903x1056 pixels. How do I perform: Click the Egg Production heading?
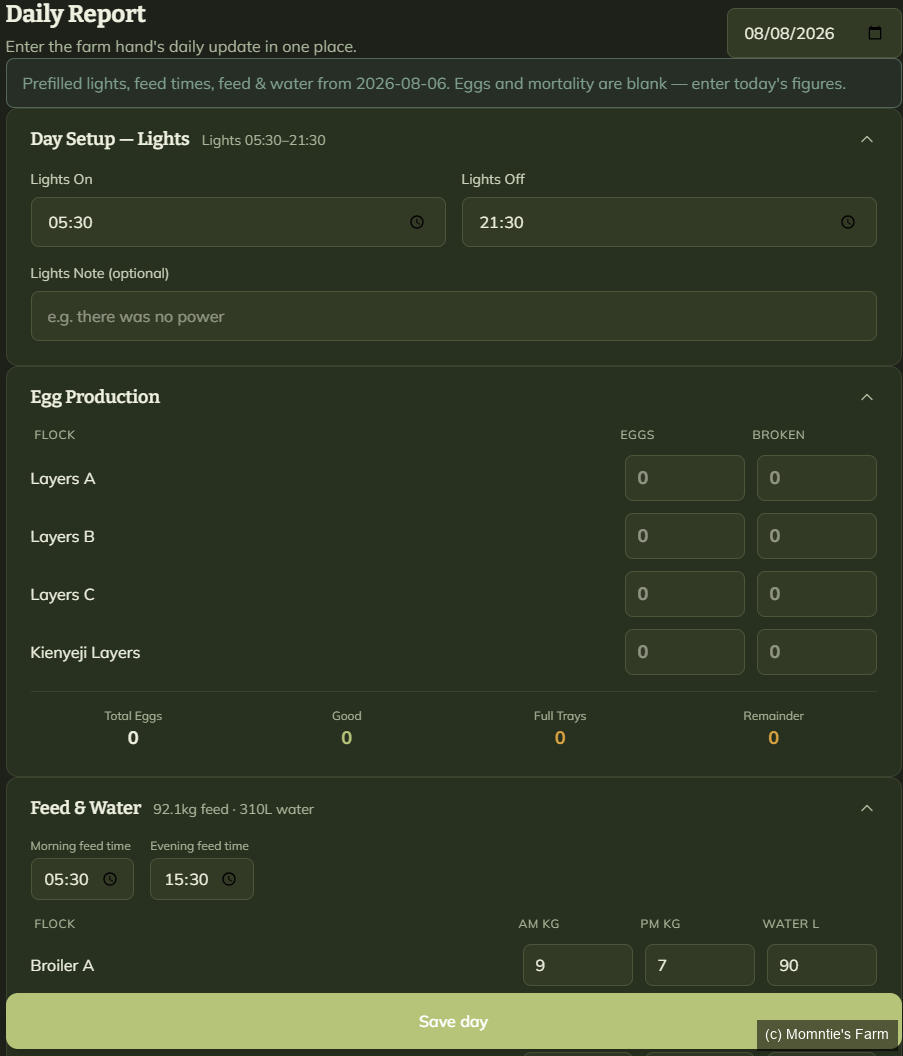[95, 397]
